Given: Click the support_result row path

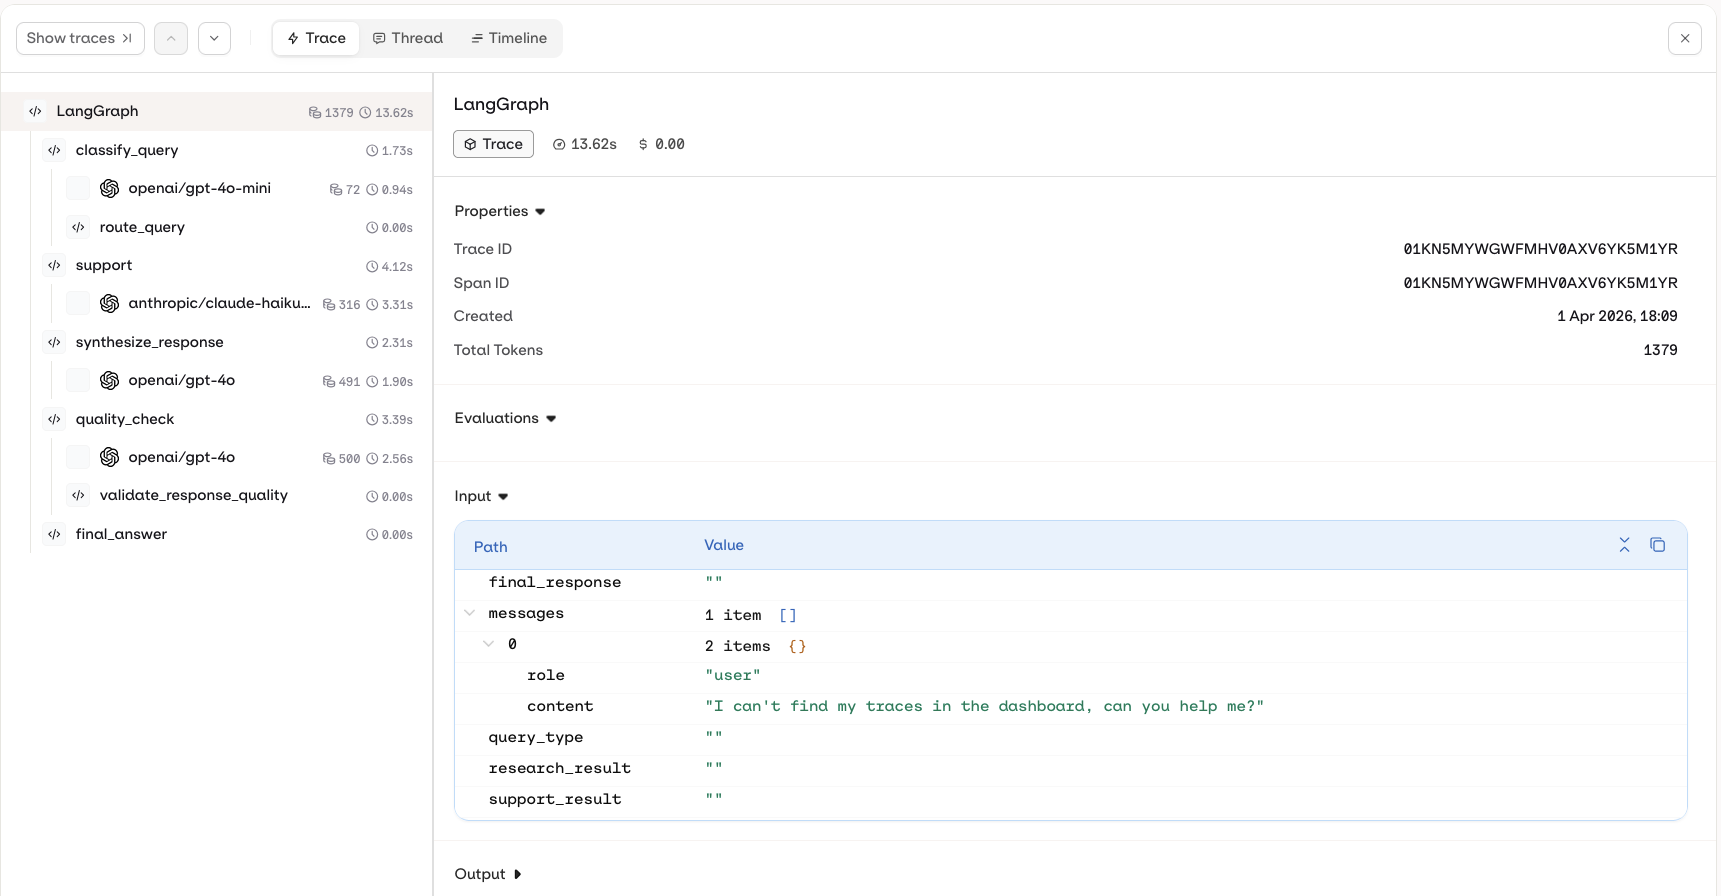Looking at the screenshot, I should (x=554, y=799).
